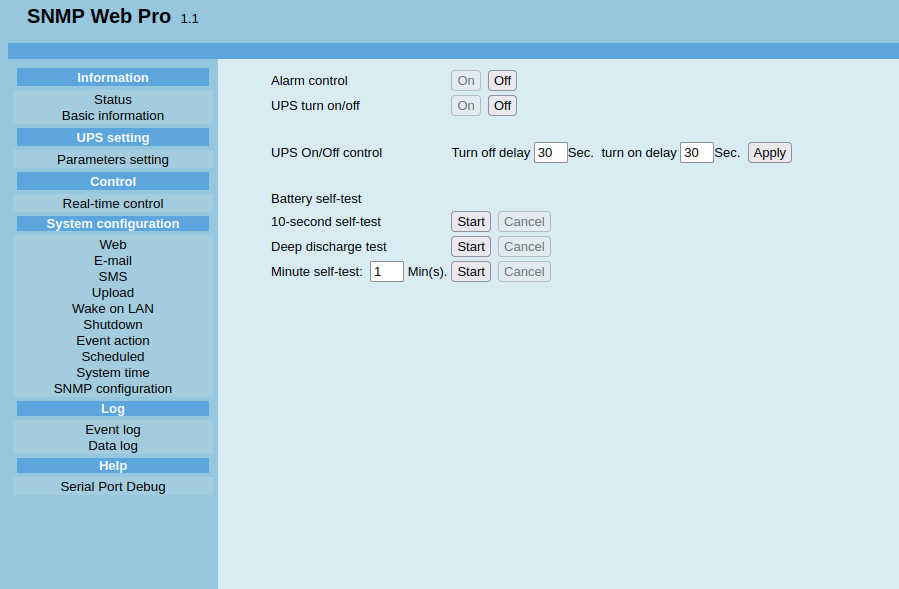Turn UPS Off via turn on/off row
Screen dimensions: 899x589
point(502,106)
